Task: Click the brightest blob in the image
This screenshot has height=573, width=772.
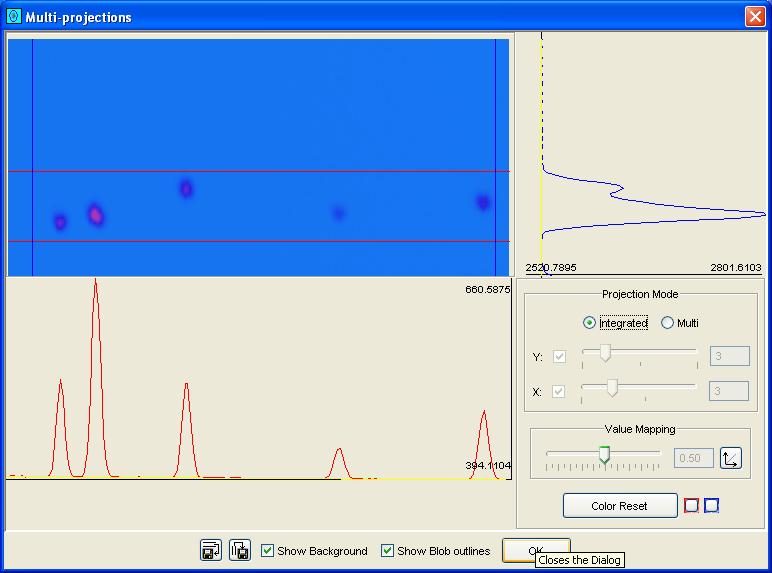Action: [95, 214]
